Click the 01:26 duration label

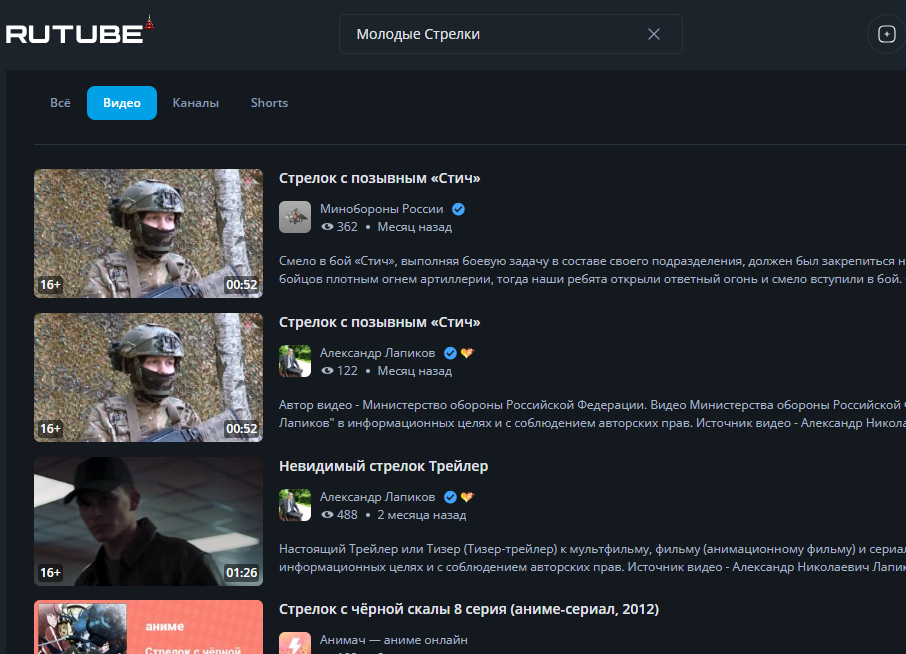pos(242,573)
